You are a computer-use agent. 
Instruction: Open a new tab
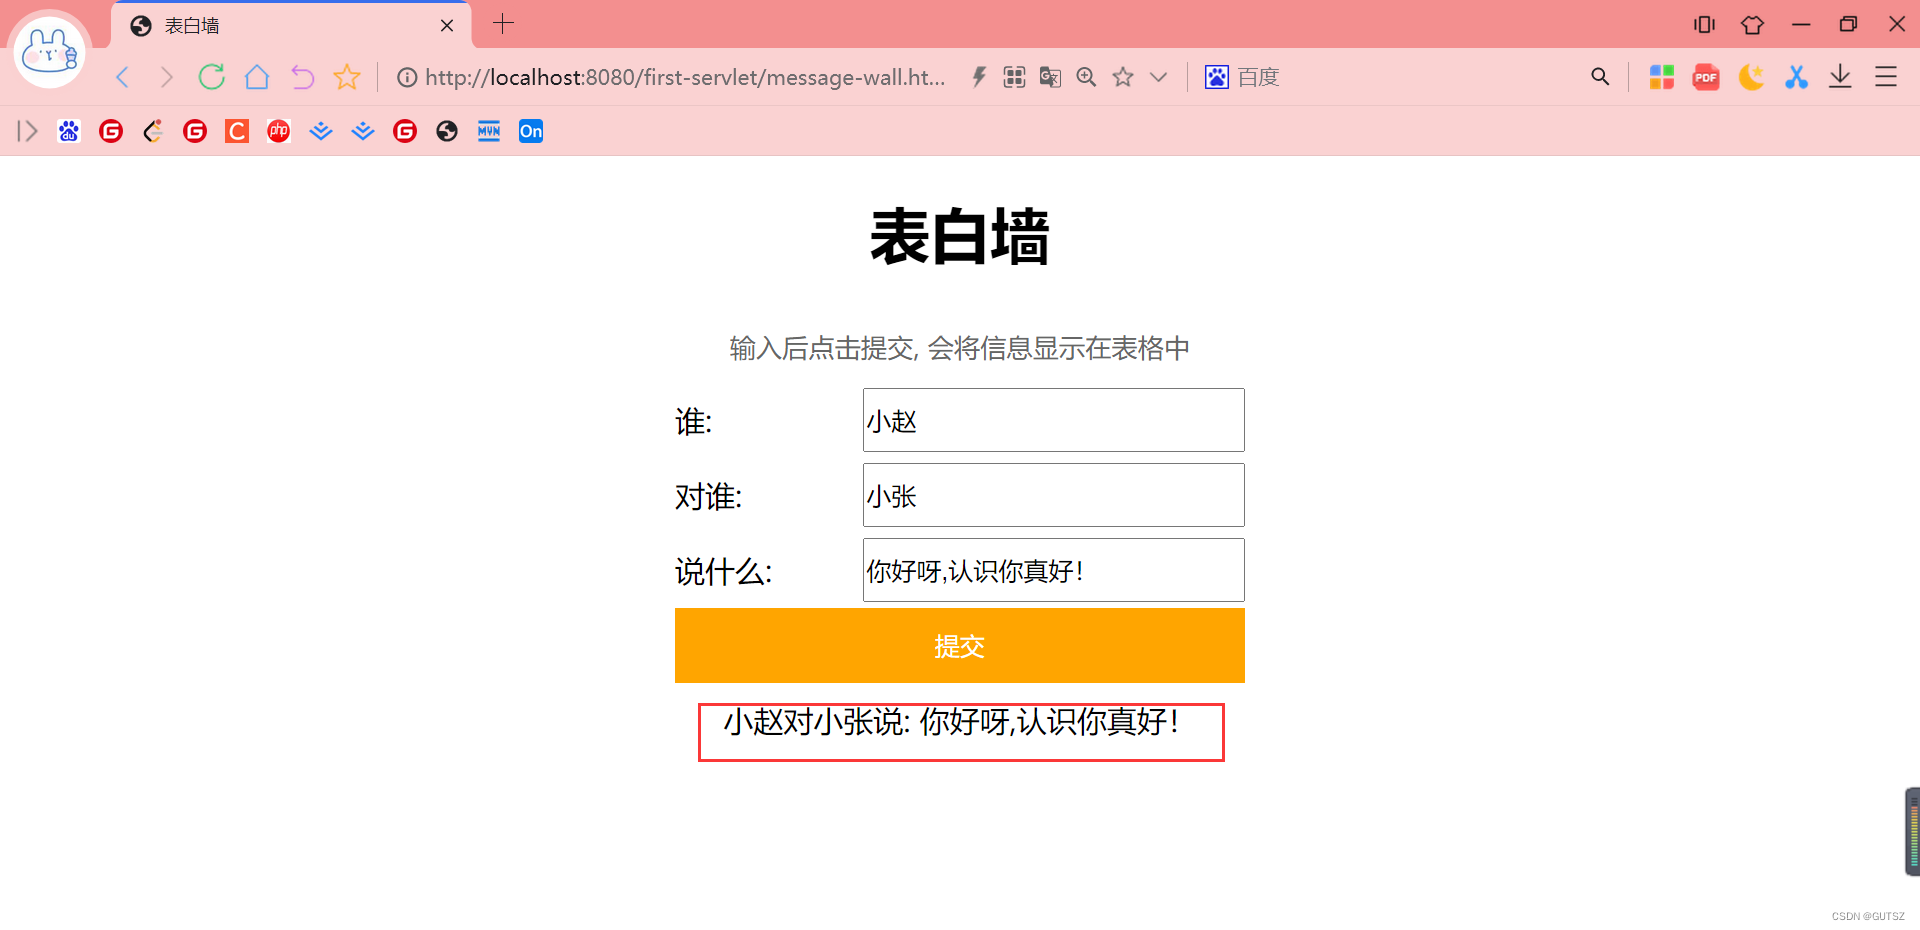point(503,24)
